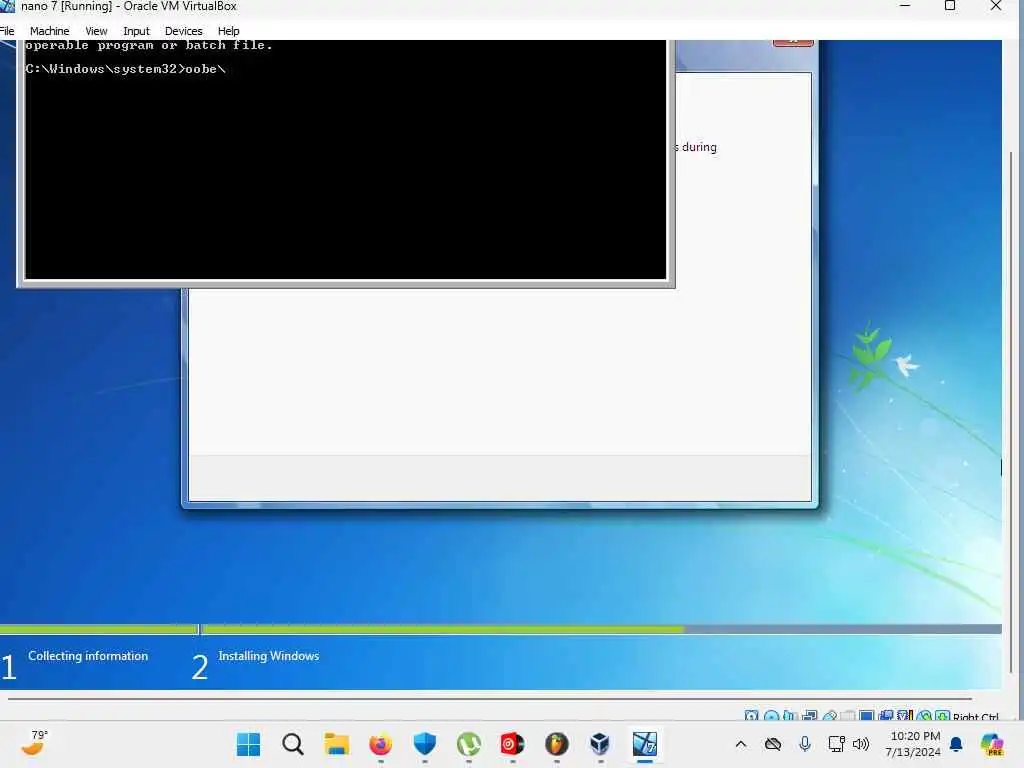Open the View menu
The height and width of the screenshot is (768, 1024).
tap(96, 31)
